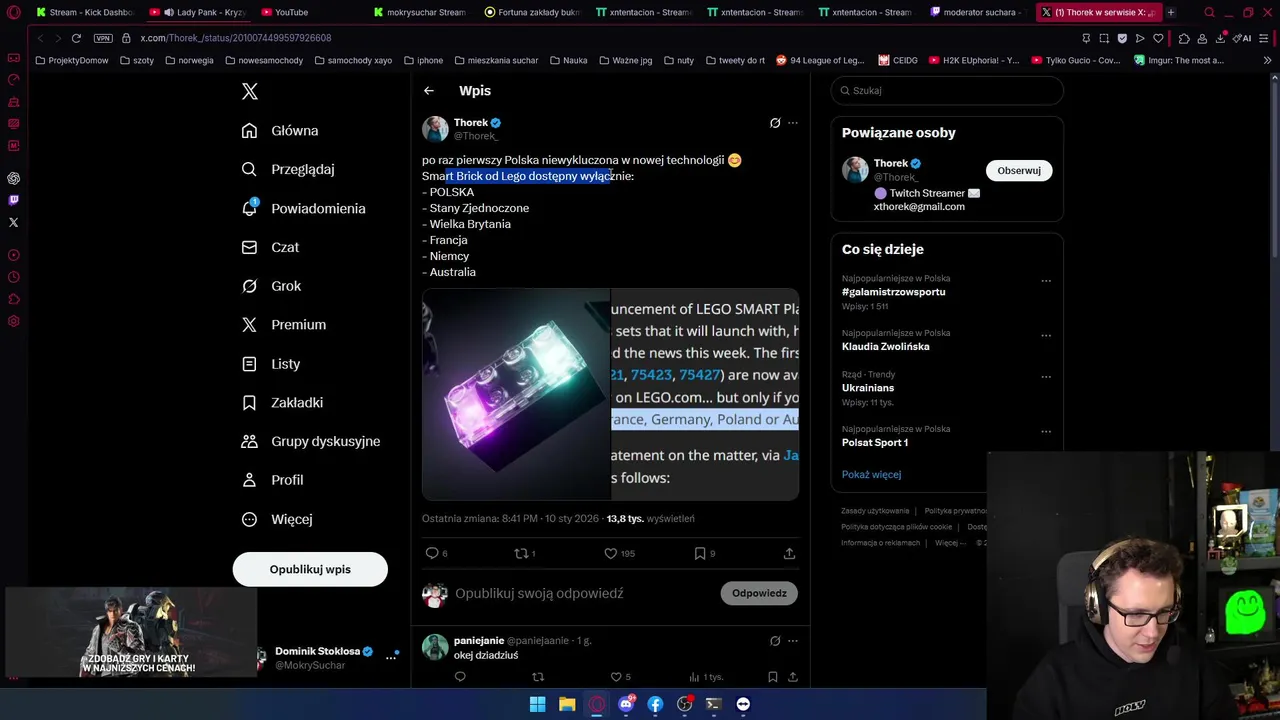Open Główna in X navigation
1280x720 pixels.
pos(280,131)
